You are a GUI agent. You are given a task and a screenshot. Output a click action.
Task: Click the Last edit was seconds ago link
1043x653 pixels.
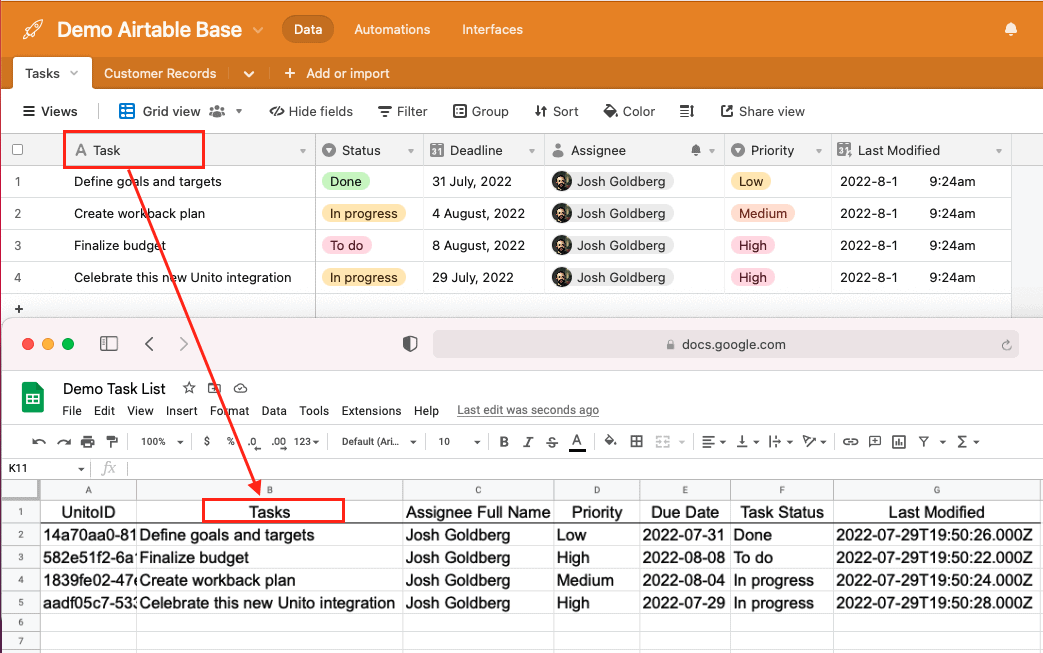(x=528, y=410)
